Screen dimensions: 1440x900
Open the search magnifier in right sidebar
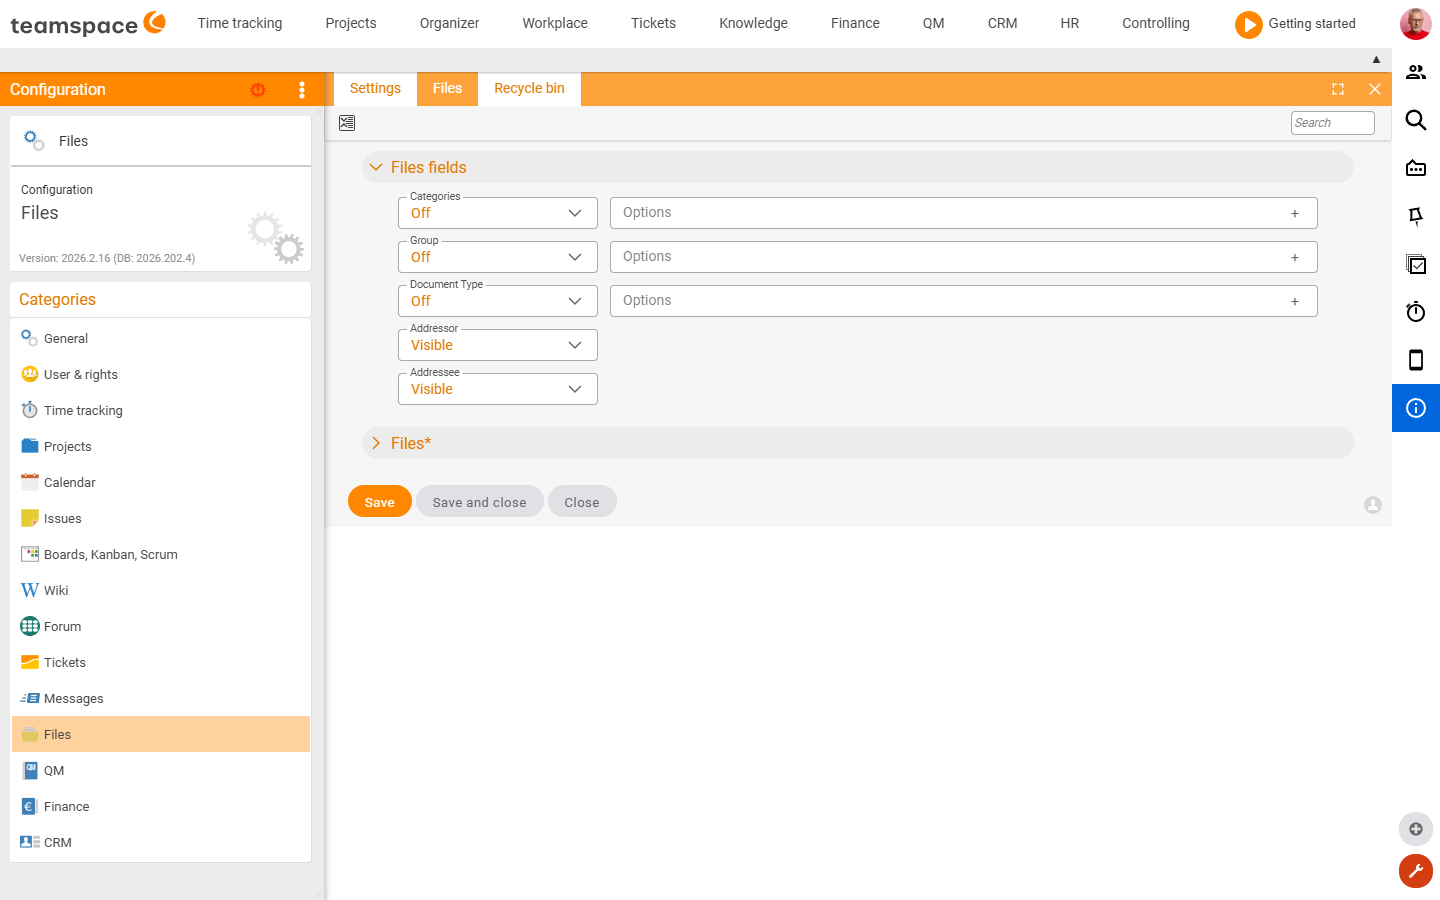(1416, 120)
